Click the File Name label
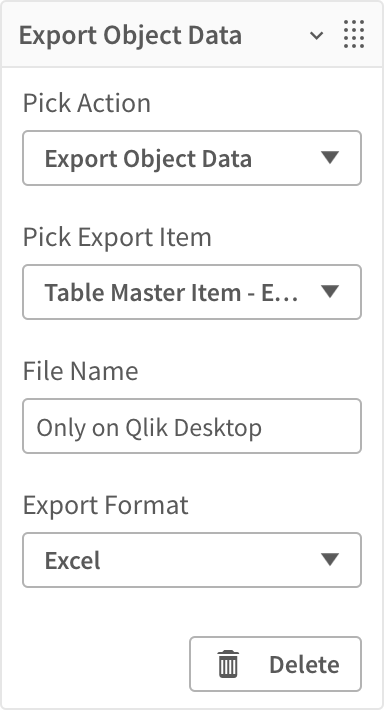384x710 pixels. click(x=81, y=371)
